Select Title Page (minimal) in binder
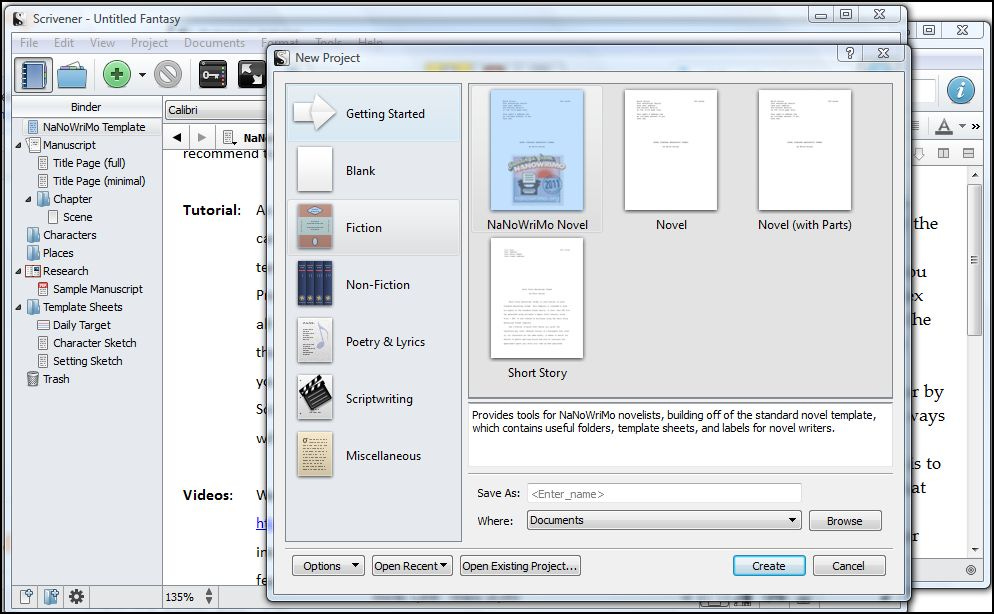The height and width of the screenshot is (614, 994). coord(99,181)
